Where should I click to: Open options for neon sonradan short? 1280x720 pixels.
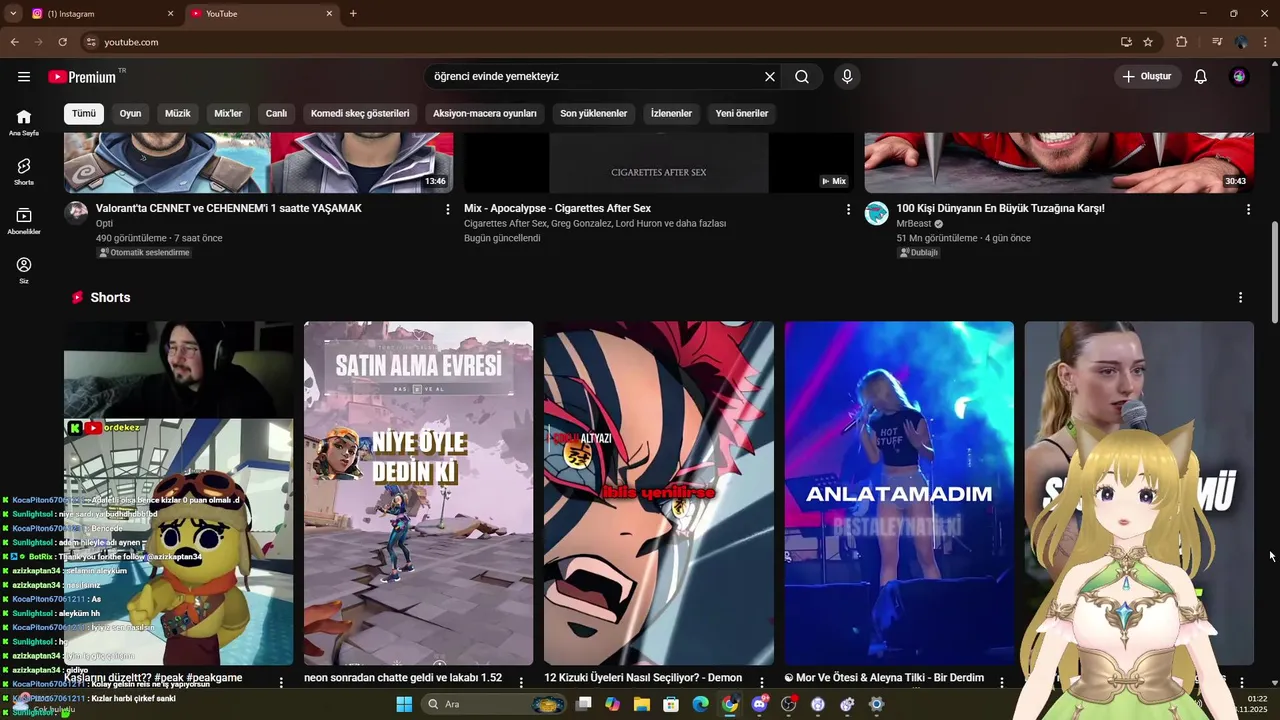click(x=521, y=682)
